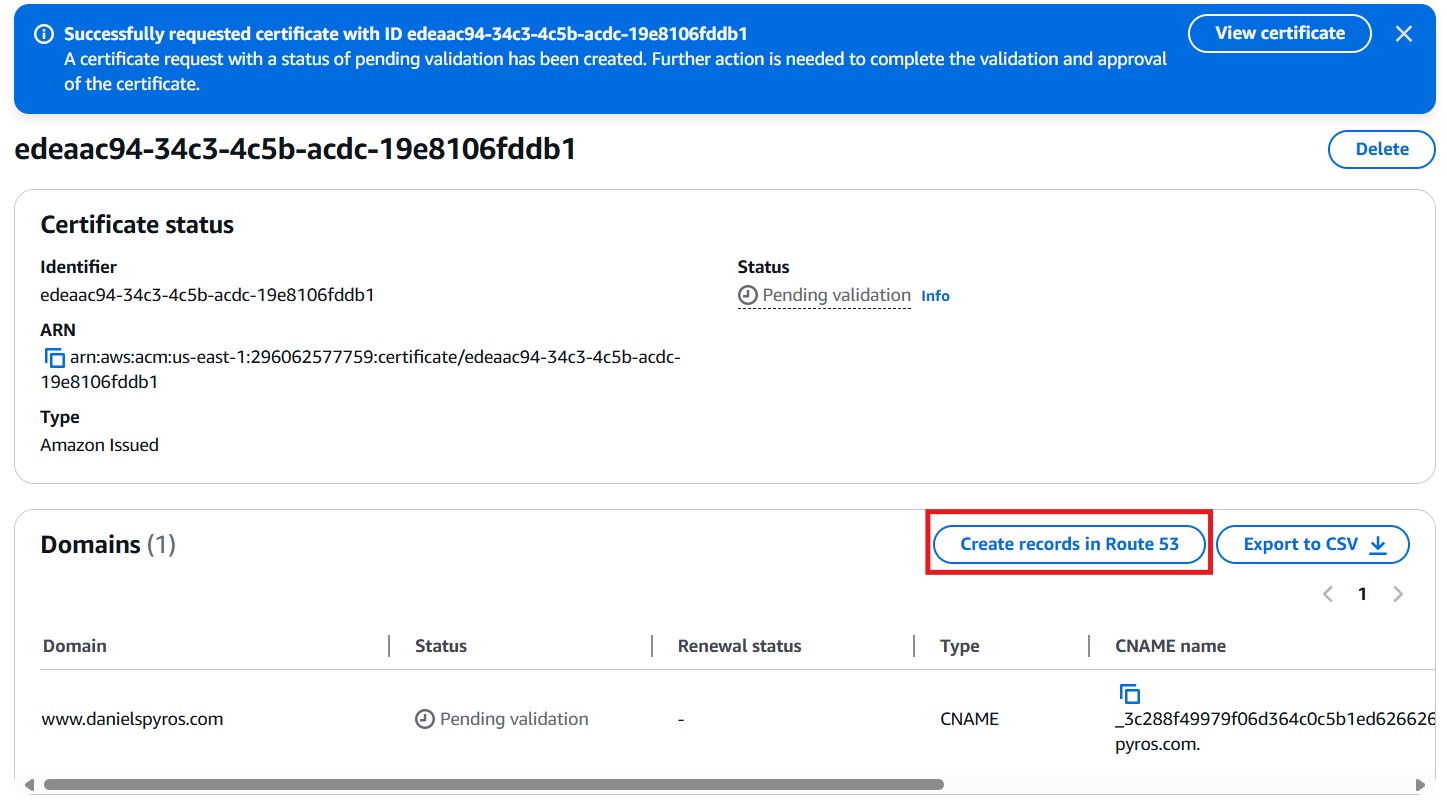Screen dimensions: 1447x803
Task: Click the Renewal status column header
Action: (x=739, y=646)
